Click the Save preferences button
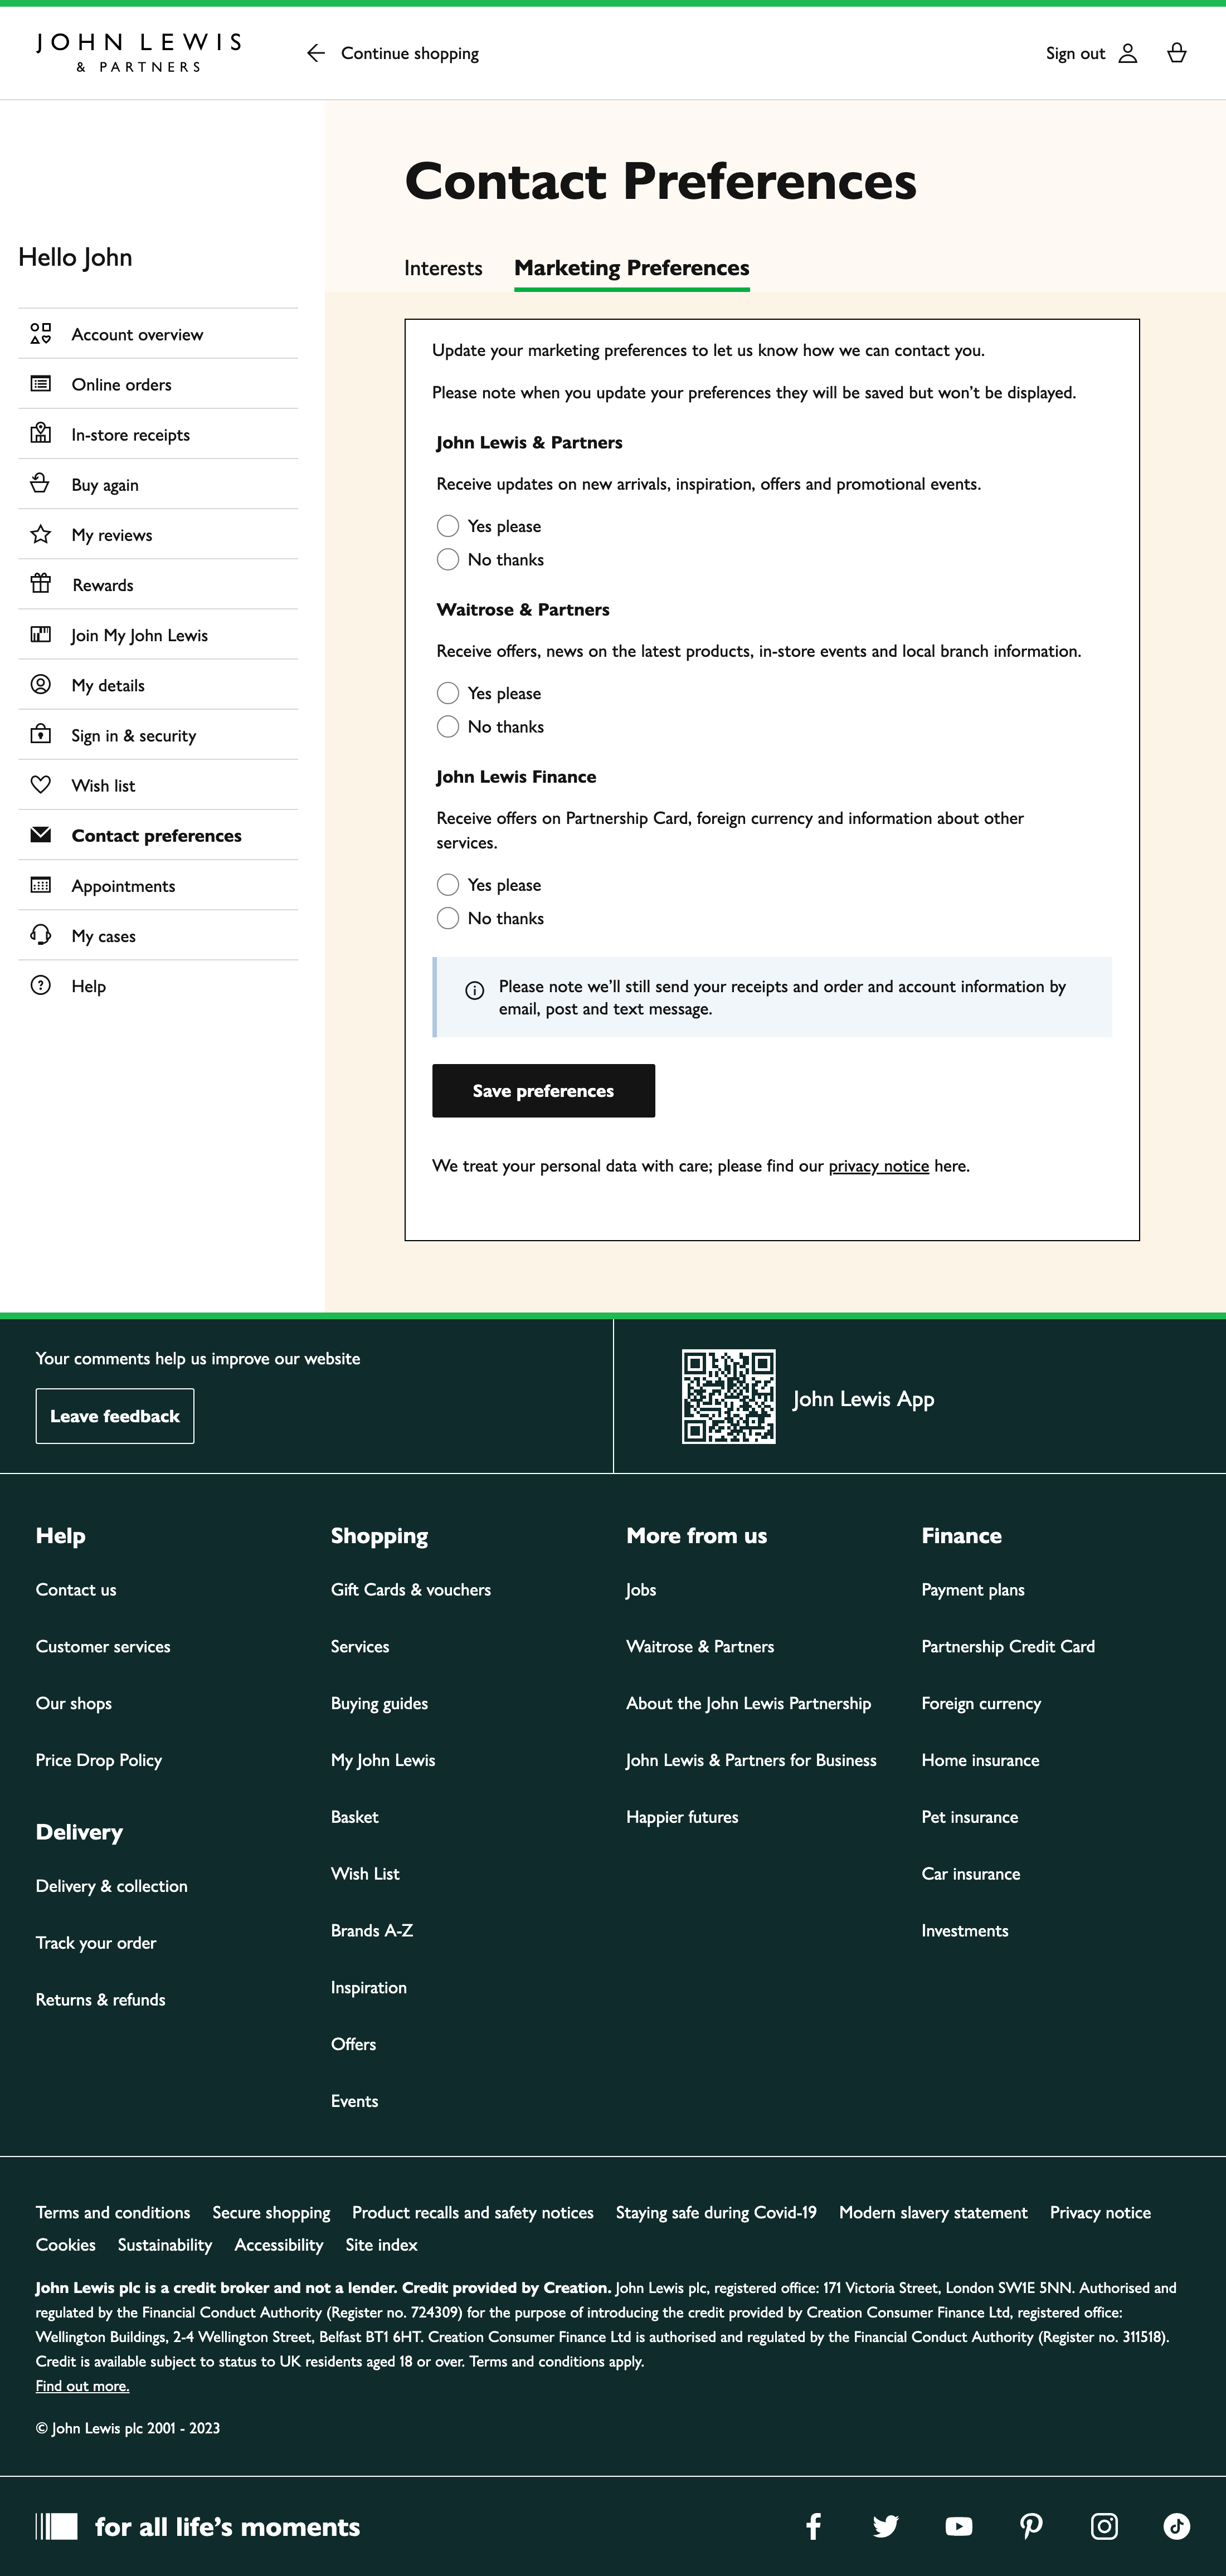This screenshot has width=1226, height=2576. [x=543, y=1090]
